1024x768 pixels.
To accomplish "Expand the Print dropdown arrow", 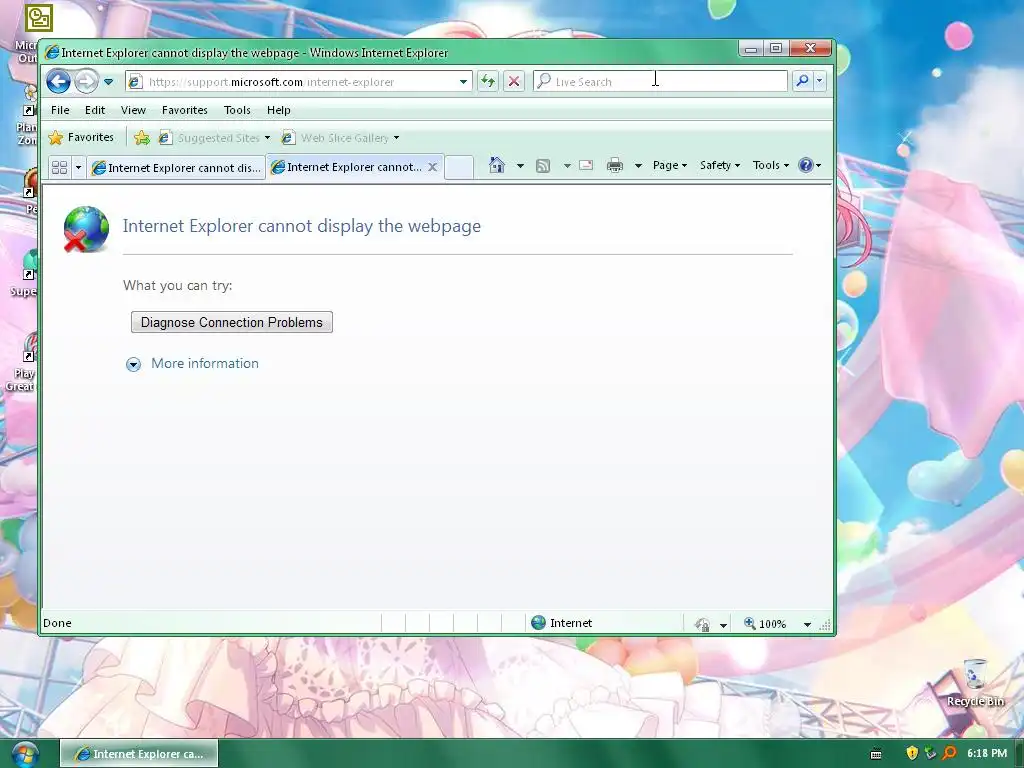I will click(x=638, y=166).
